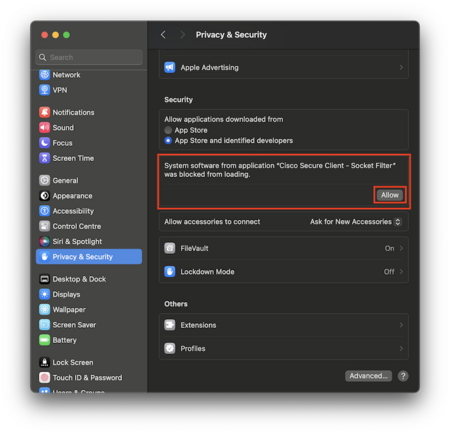Click the blocked system software message

280,170
